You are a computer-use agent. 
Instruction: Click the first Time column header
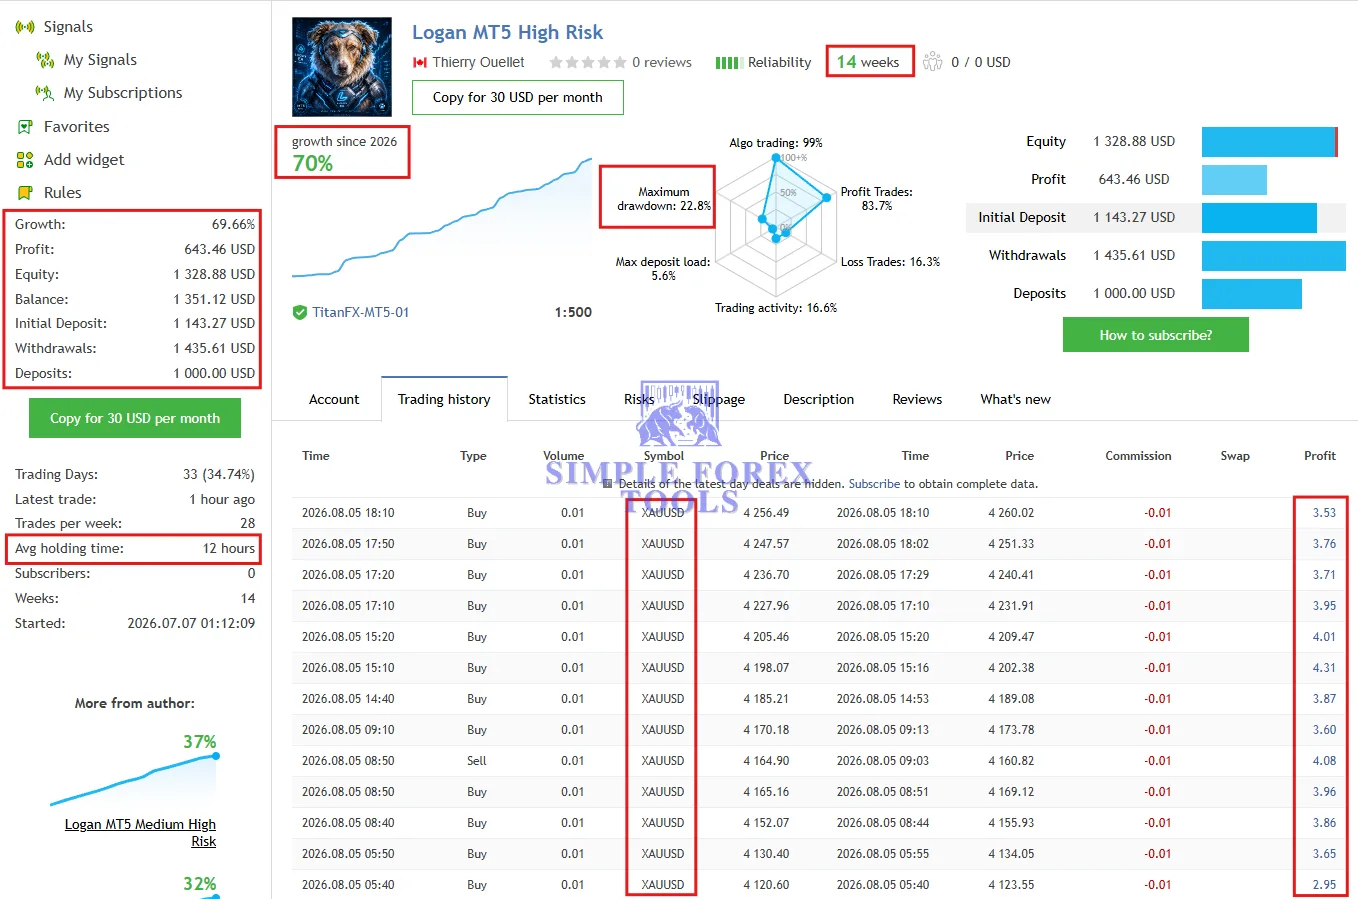coord(316,456)
